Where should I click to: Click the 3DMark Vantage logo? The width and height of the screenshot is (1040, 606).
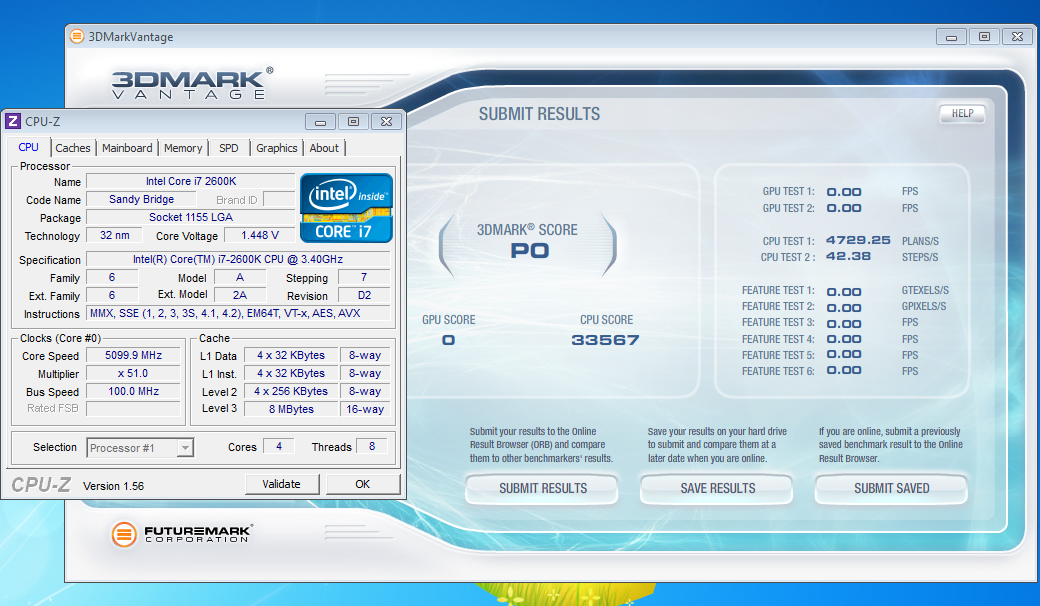coord(192,84)
